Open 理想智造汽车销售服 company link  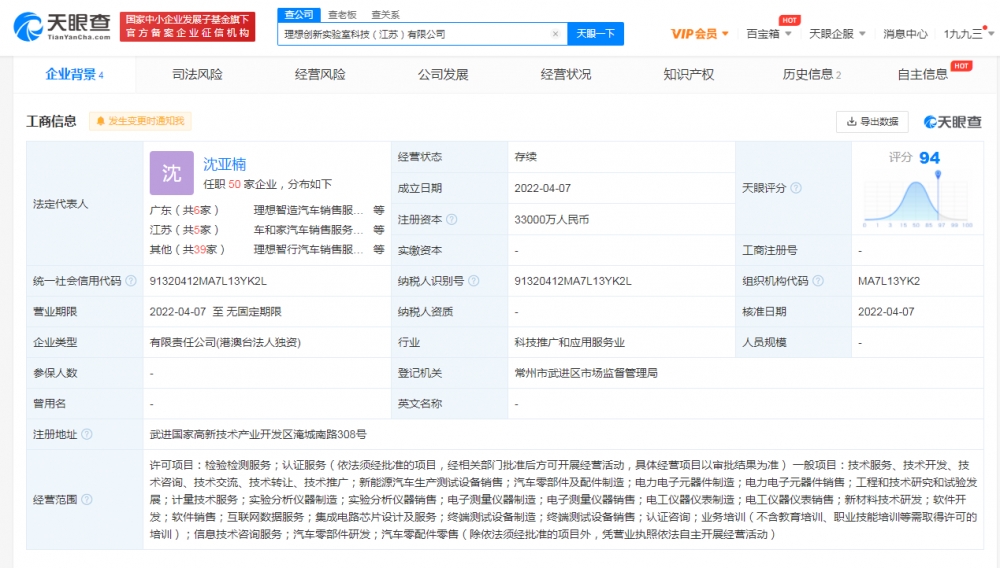click(308, 210)
